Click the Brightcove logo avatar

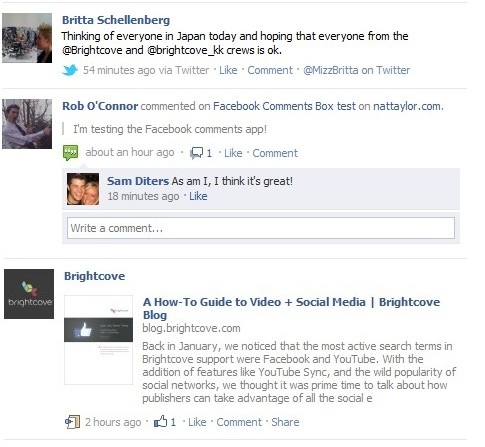point(29,294)
